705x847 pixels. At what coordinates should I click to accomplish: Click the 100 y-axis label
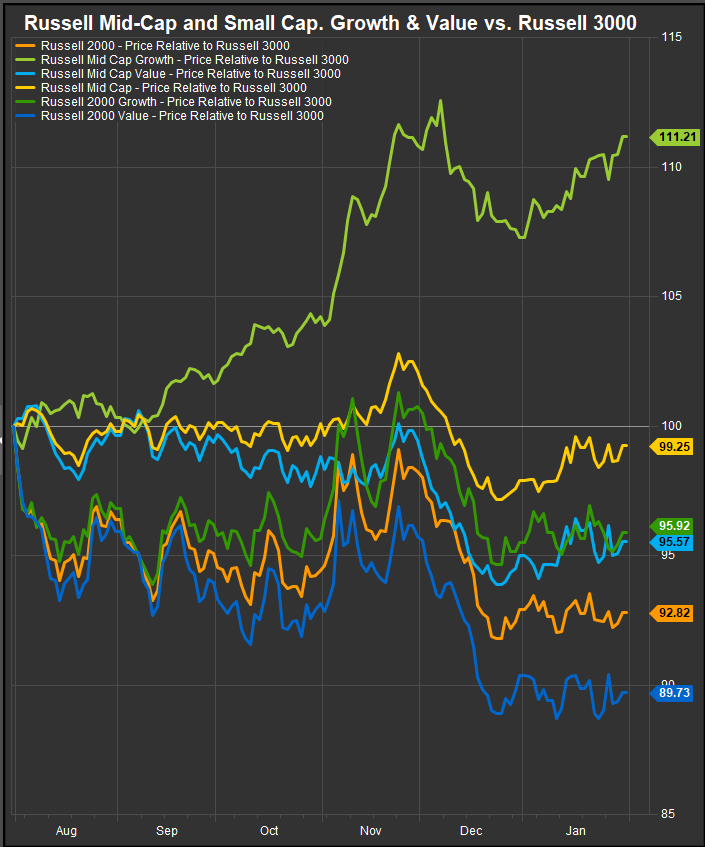(x=672, y=426)
